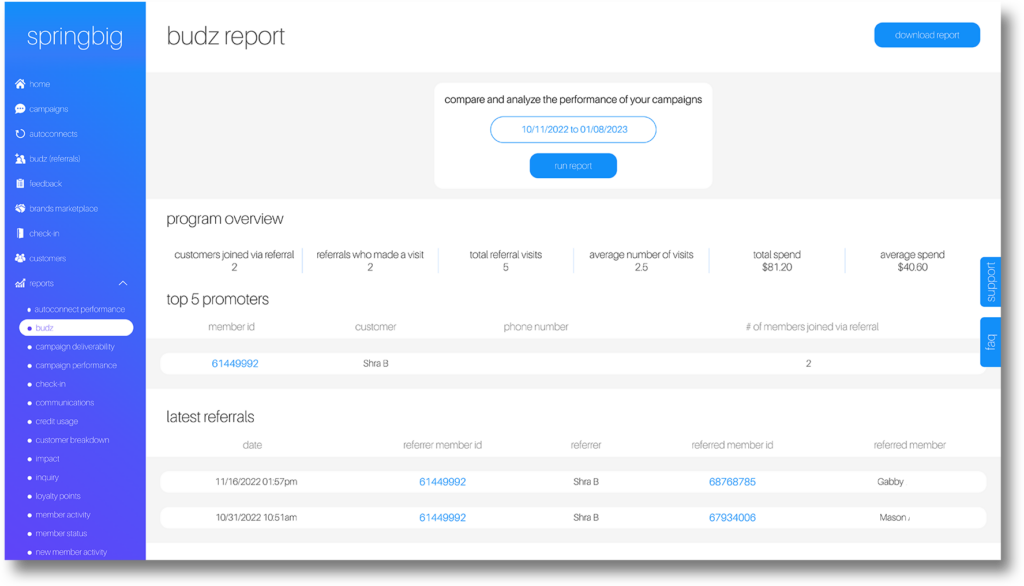Click the download report button
This screenshot has height=586, width=1024.
[927, 35]
